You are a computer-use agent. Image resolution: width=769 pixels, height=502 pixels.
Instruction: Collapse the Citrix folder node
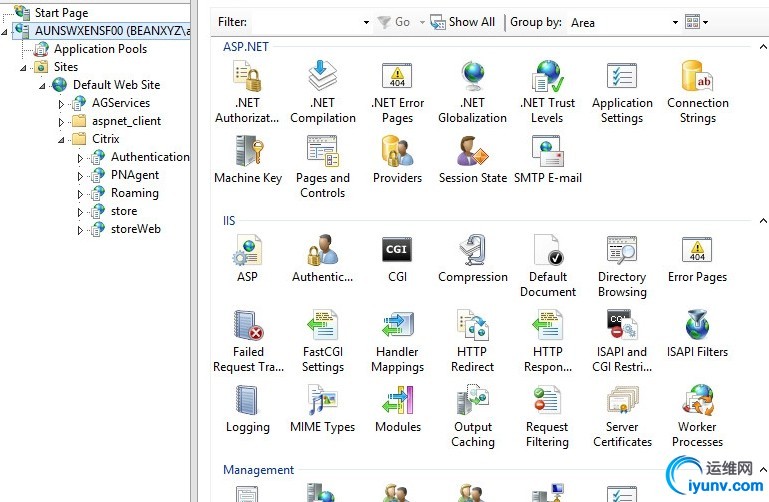click(61, 140)
